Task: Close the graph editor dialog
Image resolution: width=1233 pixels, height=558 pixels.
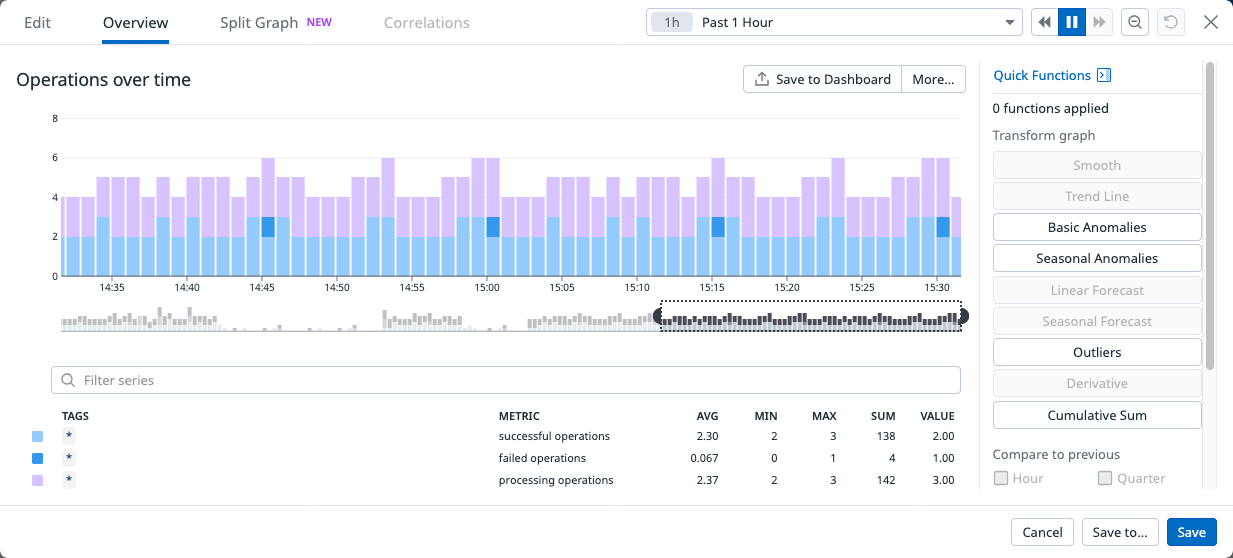Action: click(1211, 22)
